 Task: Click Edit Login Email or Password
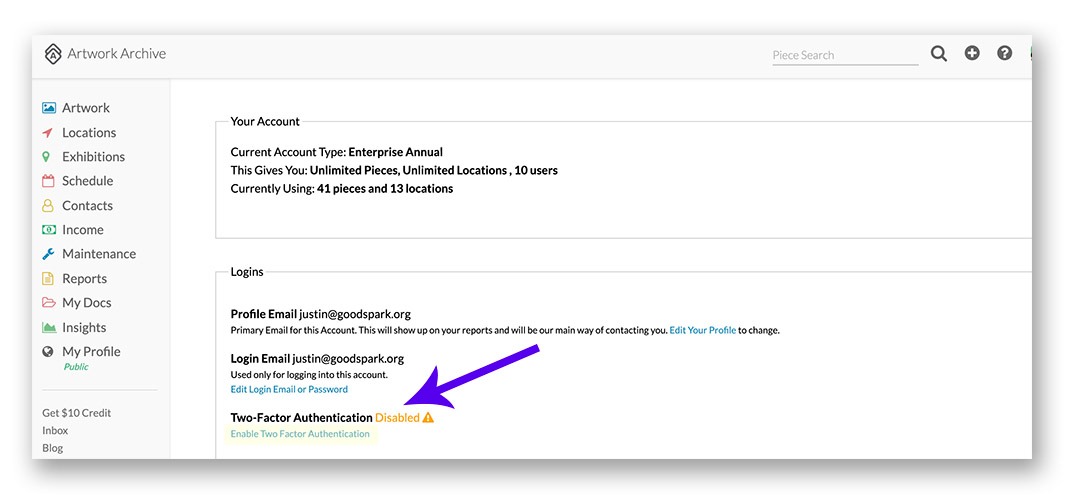click(x=289, y=389)
